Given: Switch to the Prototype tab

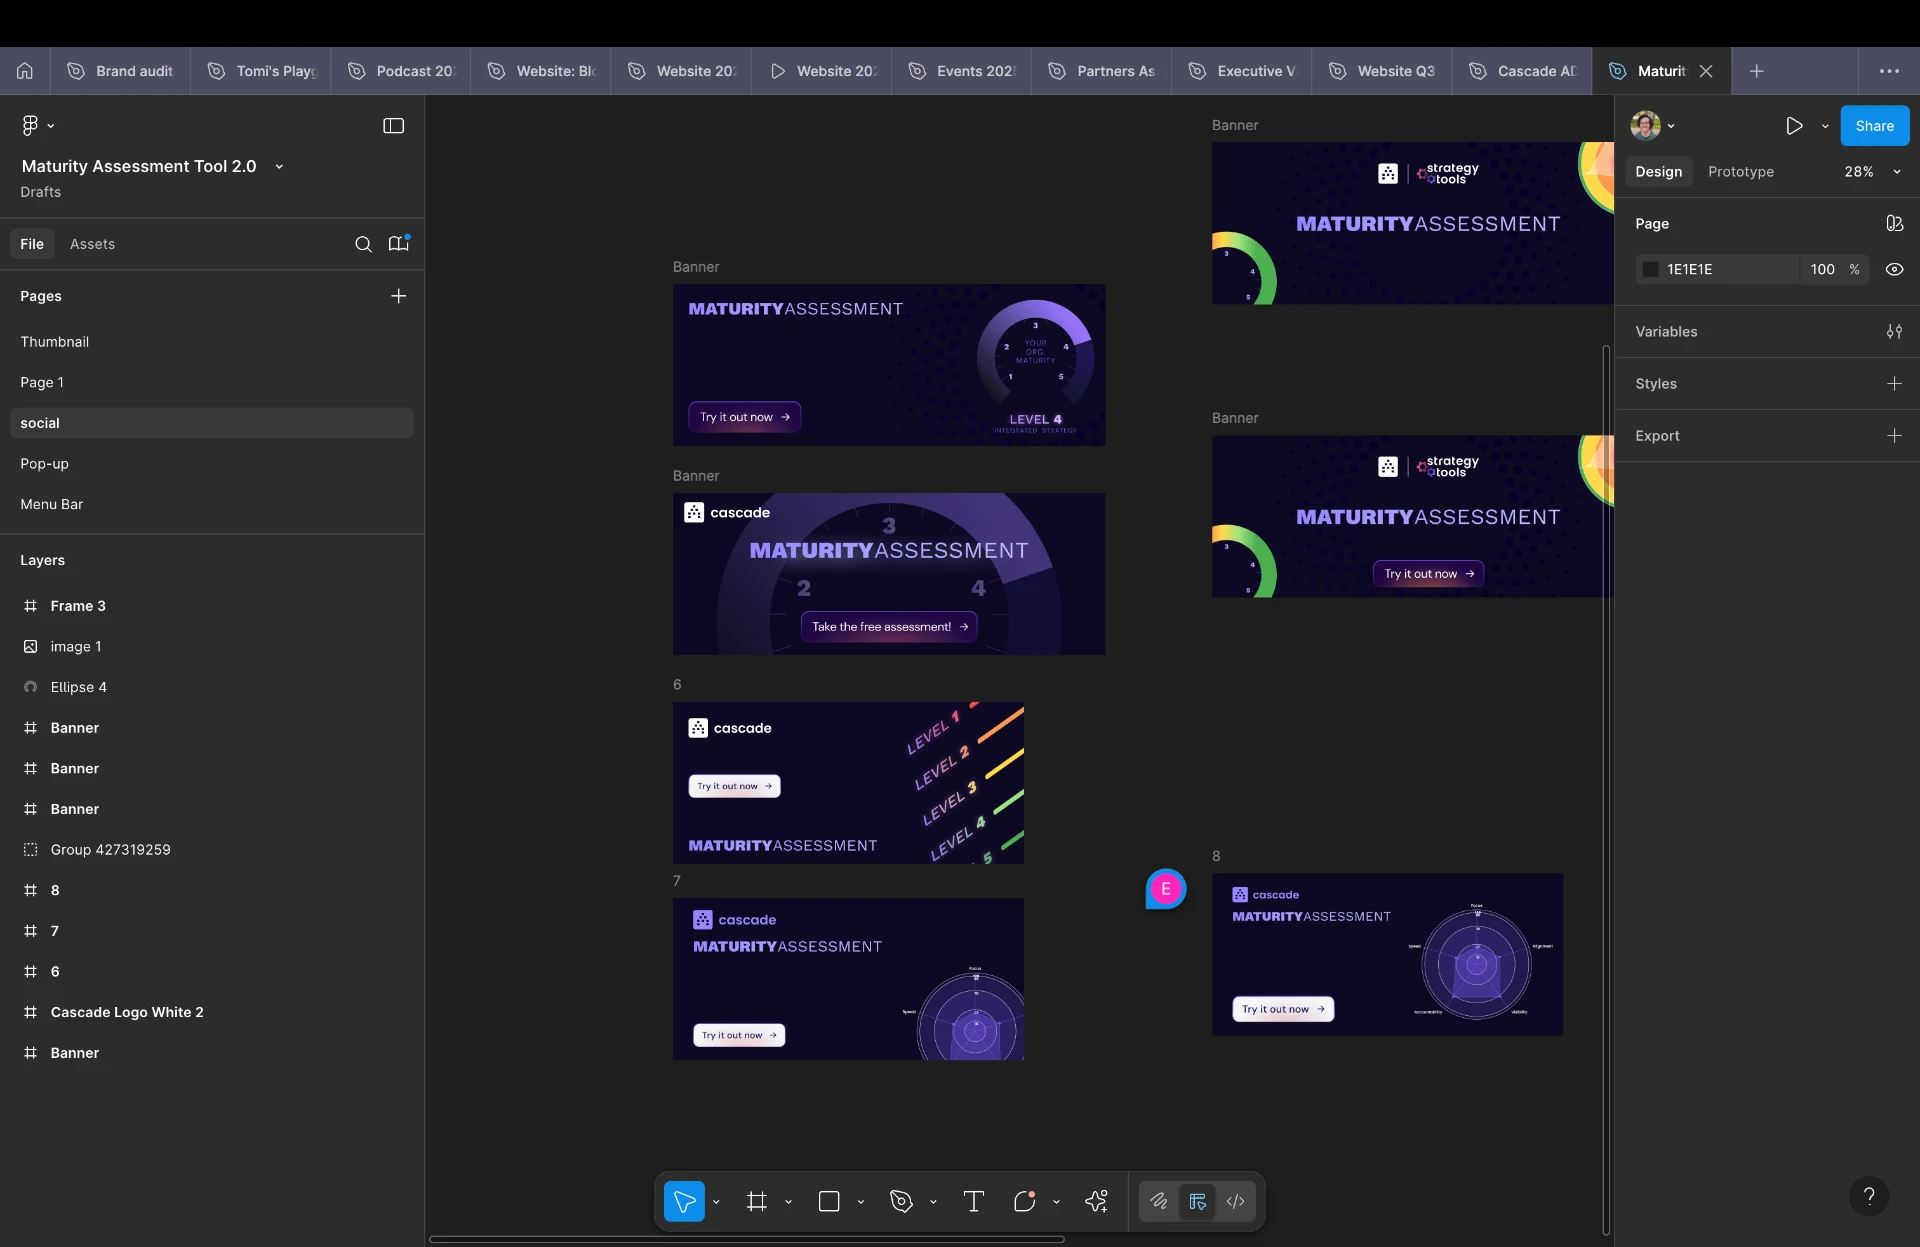Looking at the screenshot, I should click(1741, 172).
